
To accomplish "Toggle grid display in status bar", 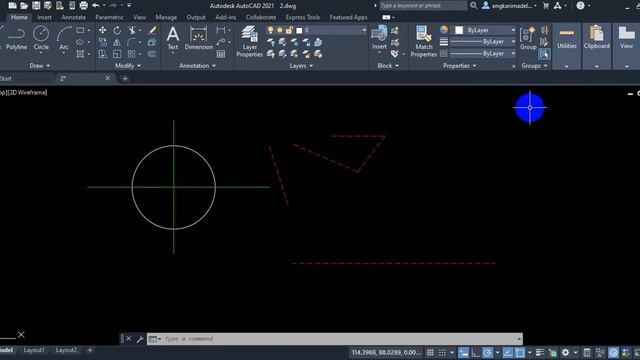I will coord(430,353).
